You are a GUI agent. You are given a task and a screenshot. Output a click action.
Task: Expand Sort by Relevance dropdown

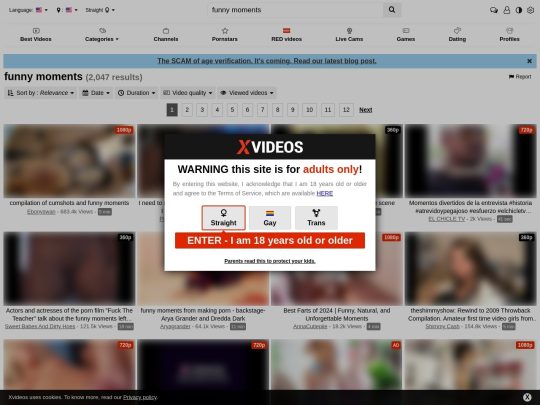point(41,93)
